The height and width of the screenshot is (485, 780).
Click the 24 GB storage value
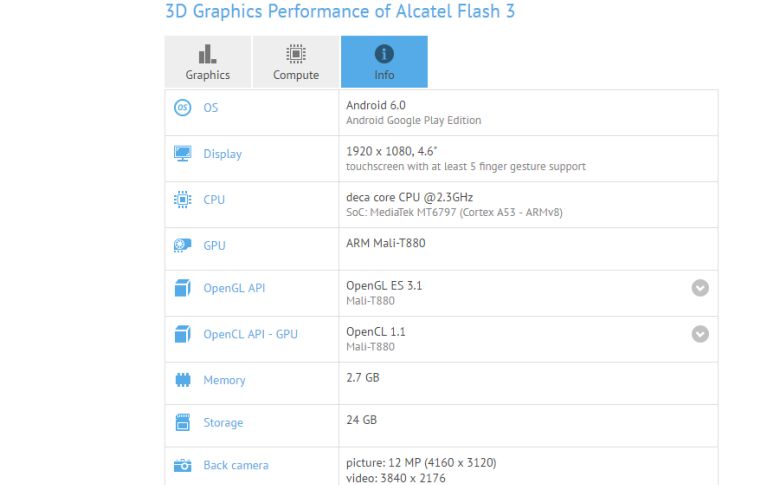point(362,420)
